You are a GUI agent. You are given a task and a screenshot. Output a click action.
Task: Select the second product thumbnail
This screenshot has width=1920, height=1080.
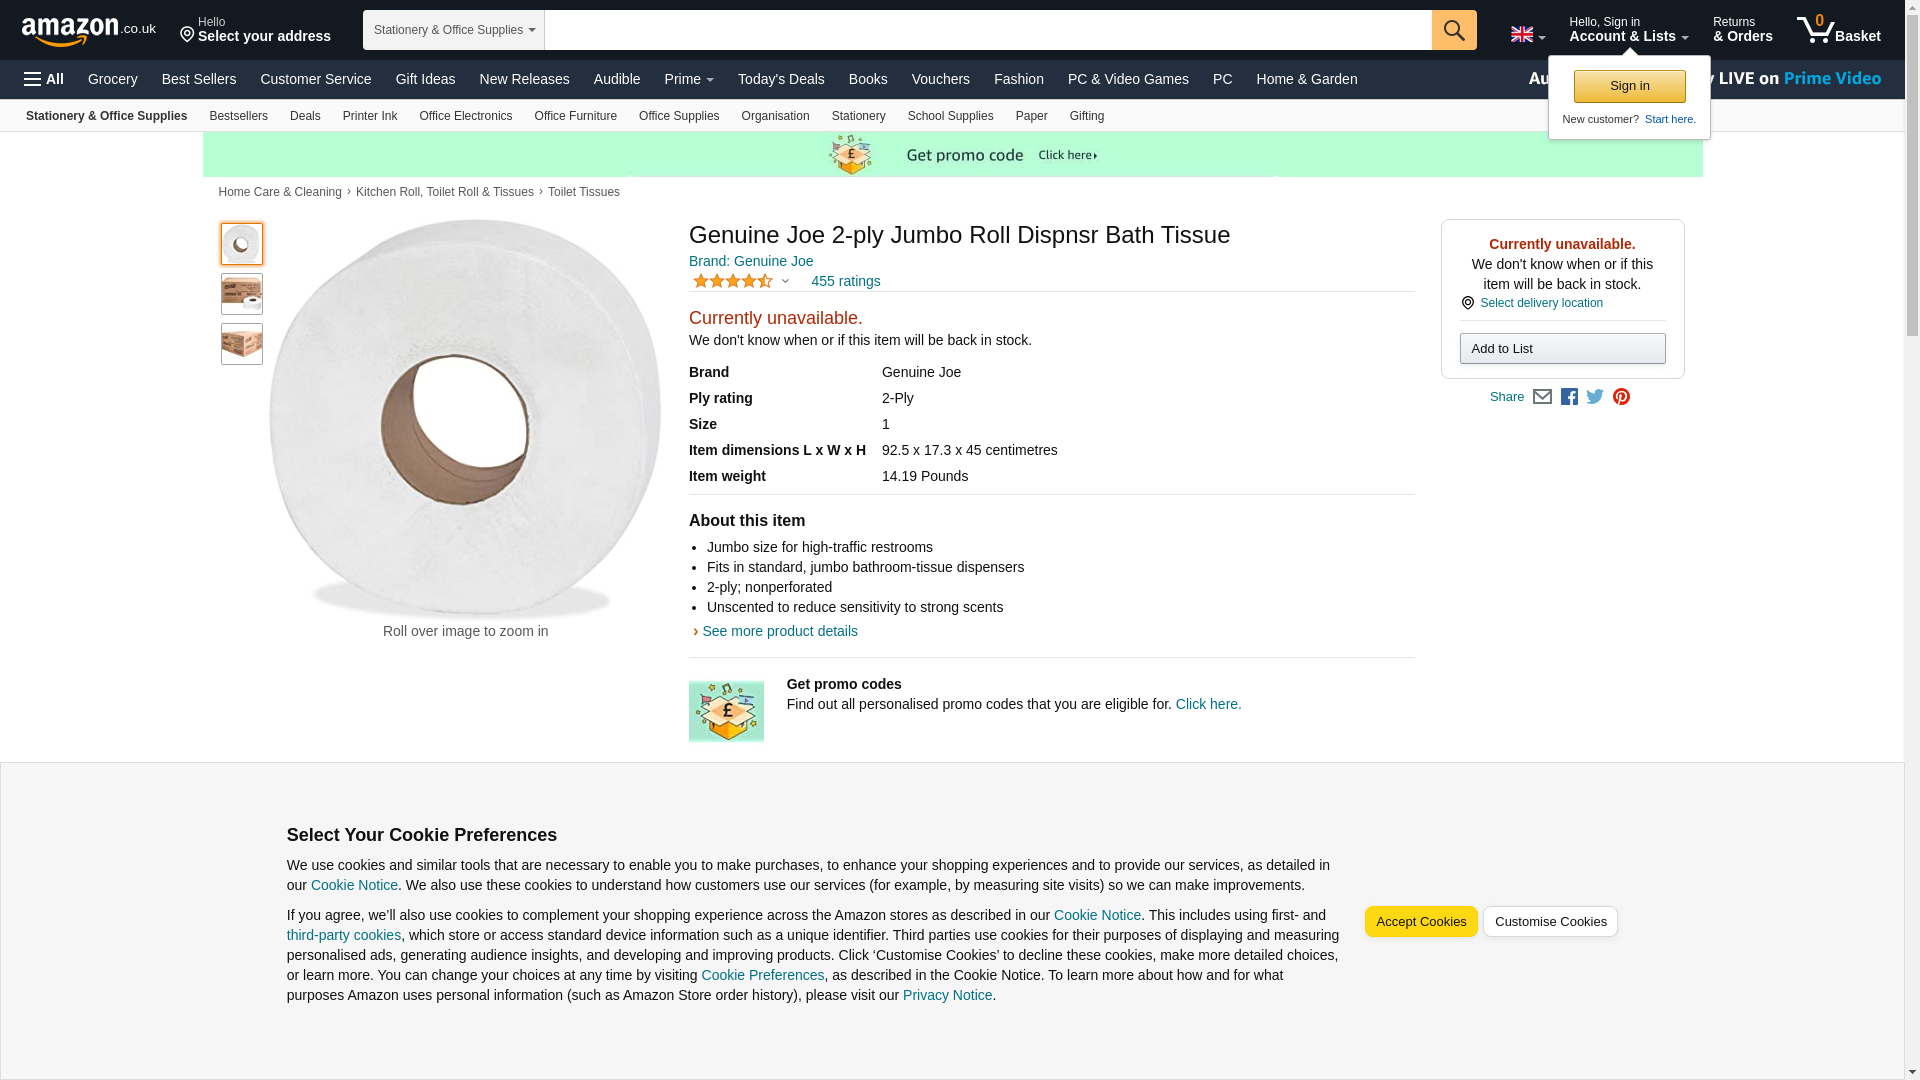pos(241,294)
